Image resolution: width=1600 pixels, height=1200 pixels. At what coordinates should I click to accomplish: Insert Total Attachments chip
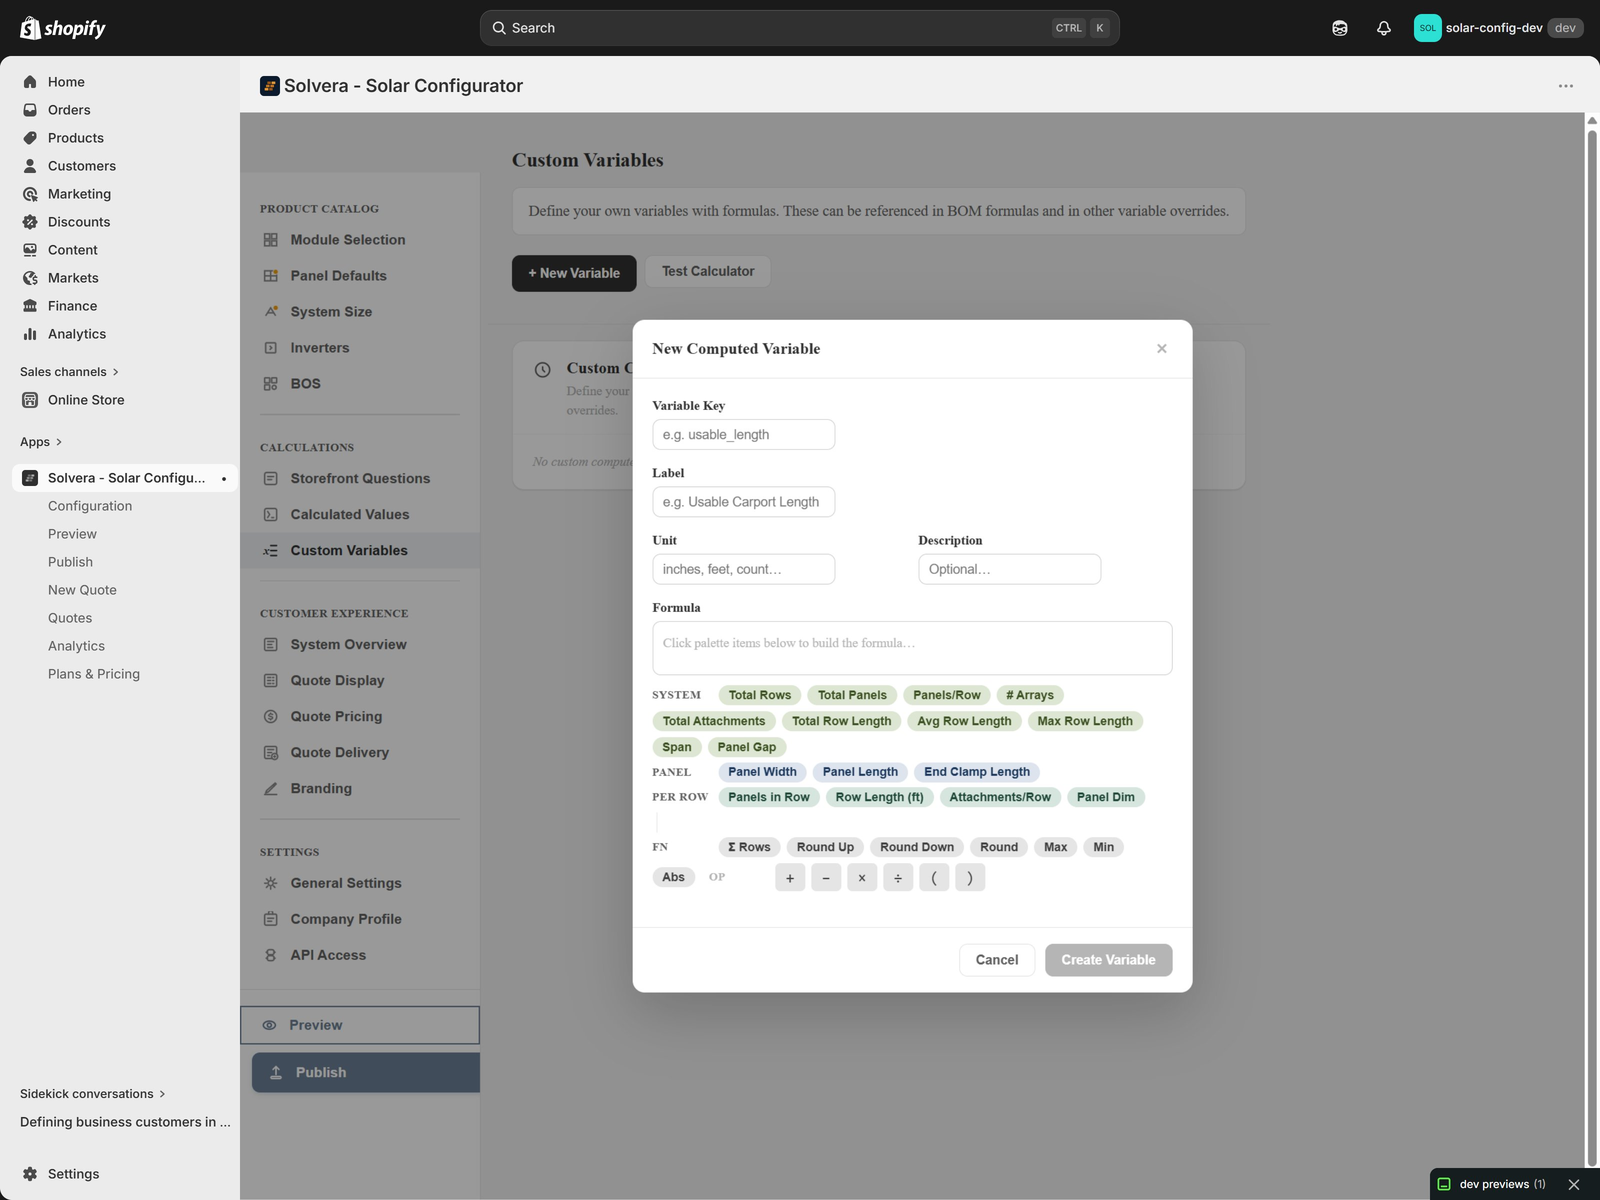pyautogui.click(x=714, y=721)
